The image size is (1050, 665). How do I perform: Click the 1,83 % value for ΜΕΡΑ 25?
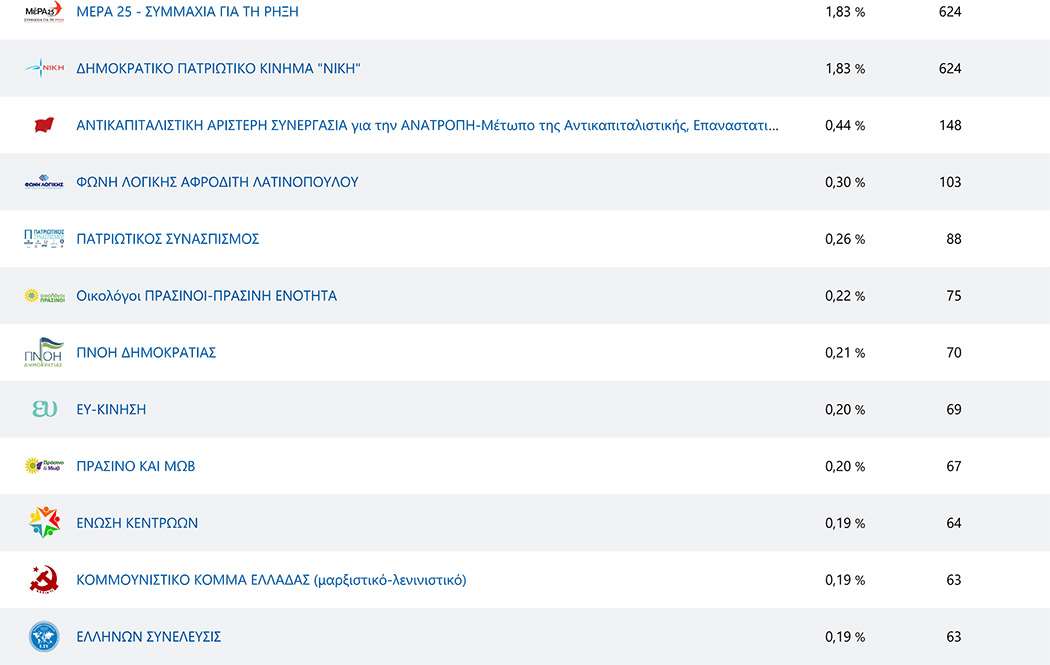(x=845, y=11)
